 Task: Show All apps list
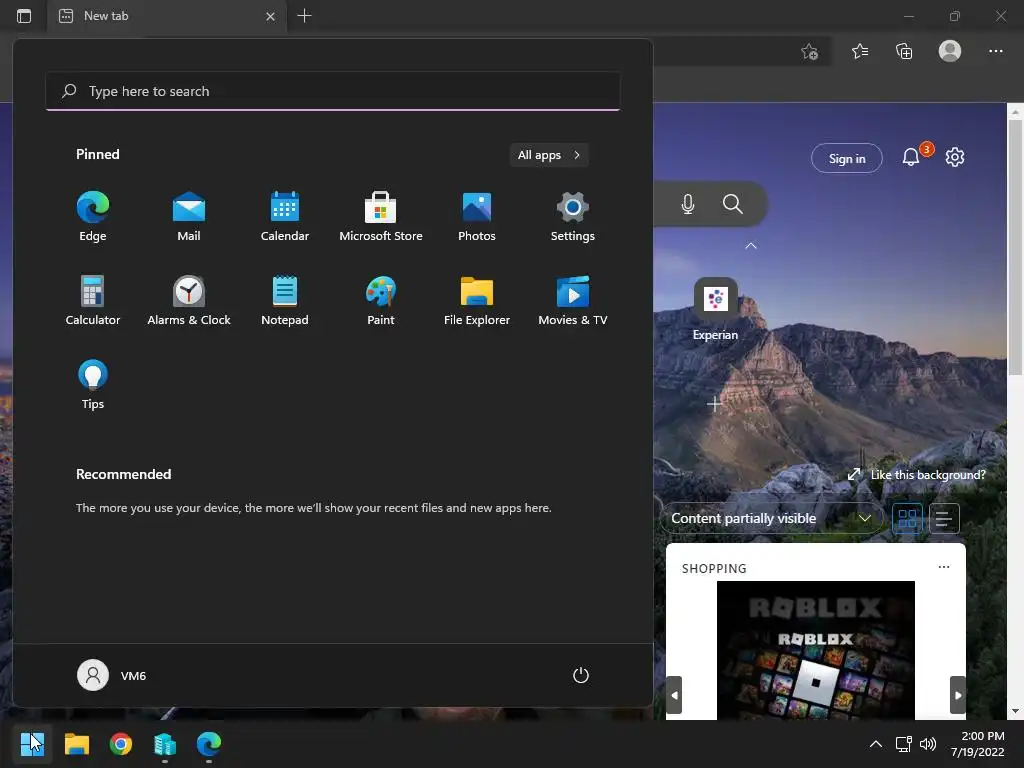point(549,155)
